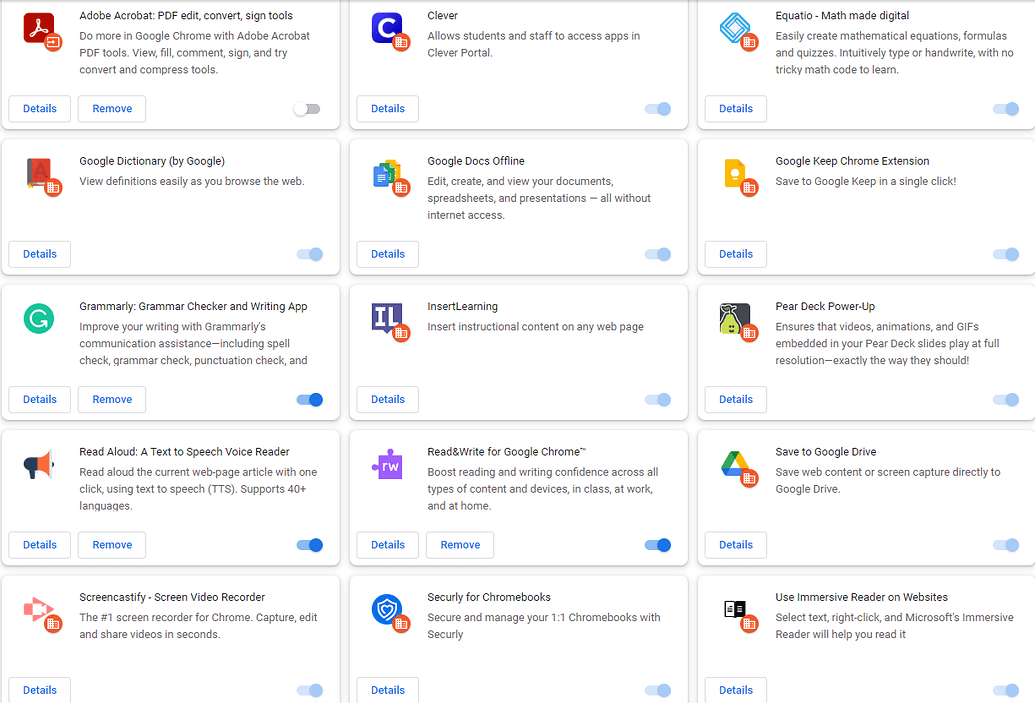Click the Google Docs Offline icon

click(388, 174)
